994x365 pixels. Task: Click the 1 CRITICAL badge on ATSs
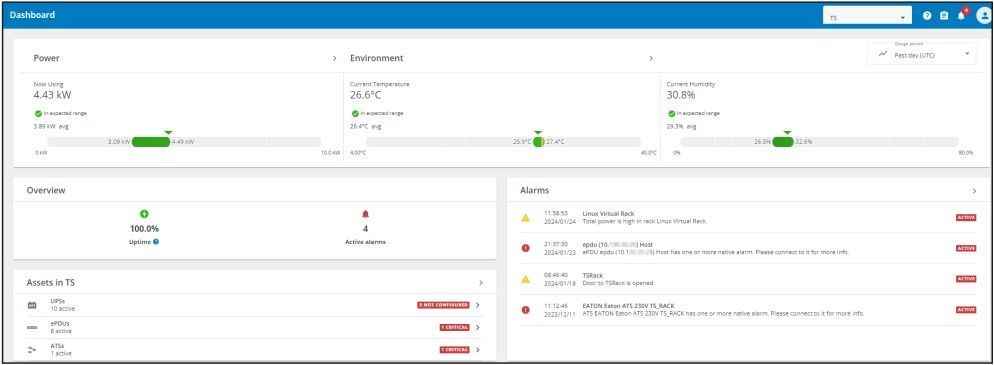(x=455, y=350)
